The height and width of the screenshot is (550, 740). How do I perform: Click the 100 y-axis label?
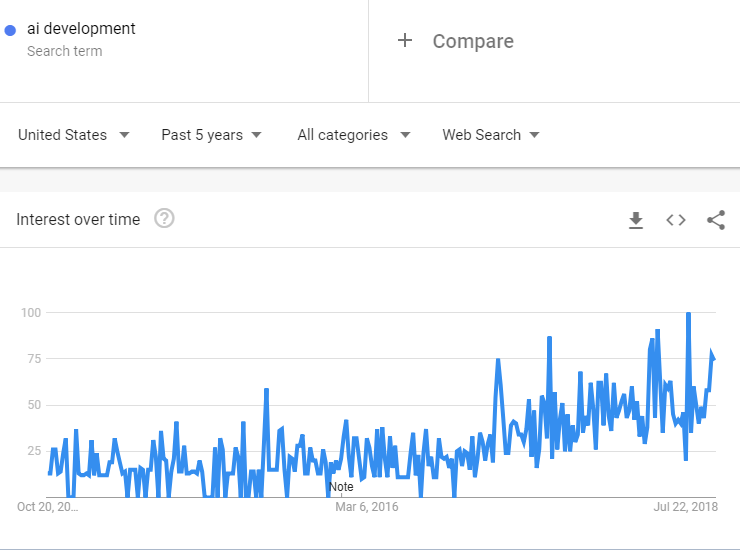(31, 313)
